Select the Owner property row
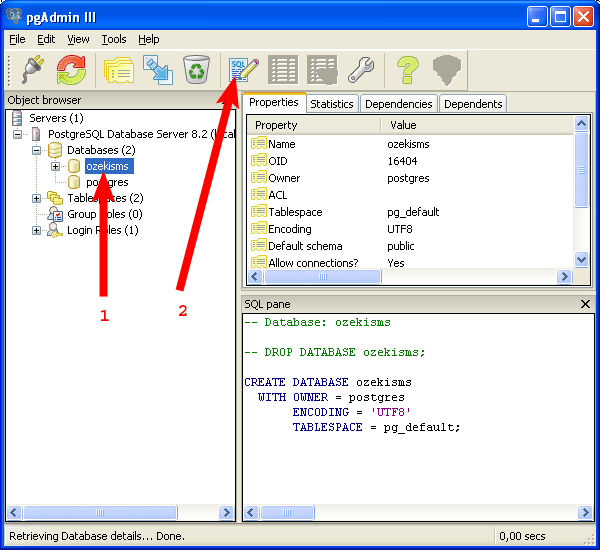600x550 pixels. (284, 178)
